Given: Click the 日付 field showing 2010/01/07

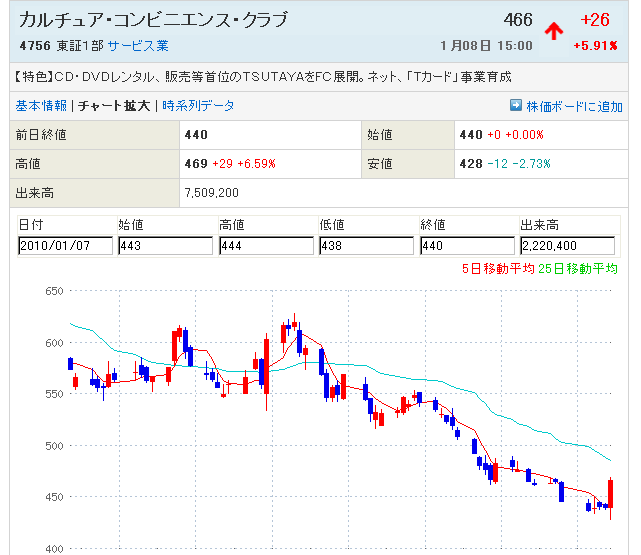Looking at the screenshot, I should coord(65,246).
